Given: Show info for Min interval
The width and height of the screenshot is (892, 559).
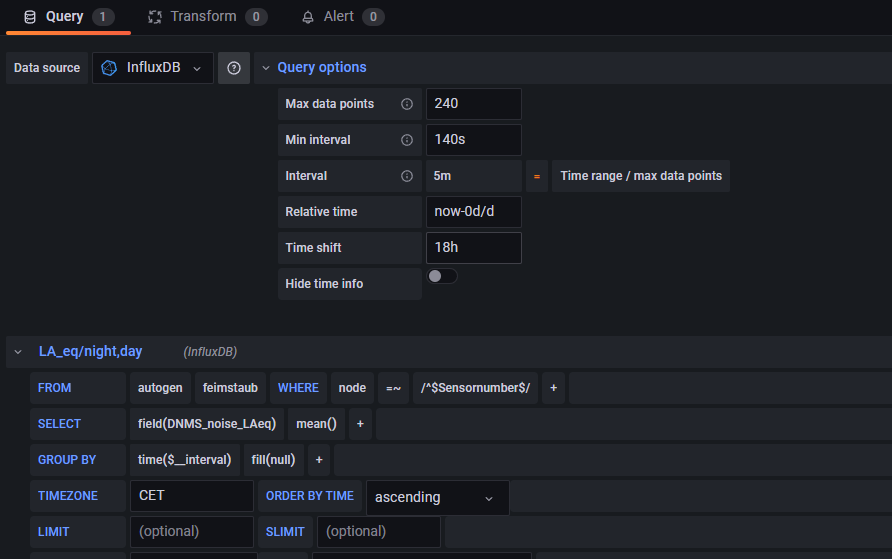Looking at the screenshot, I should pyautogui.click(x=407, y=140).
